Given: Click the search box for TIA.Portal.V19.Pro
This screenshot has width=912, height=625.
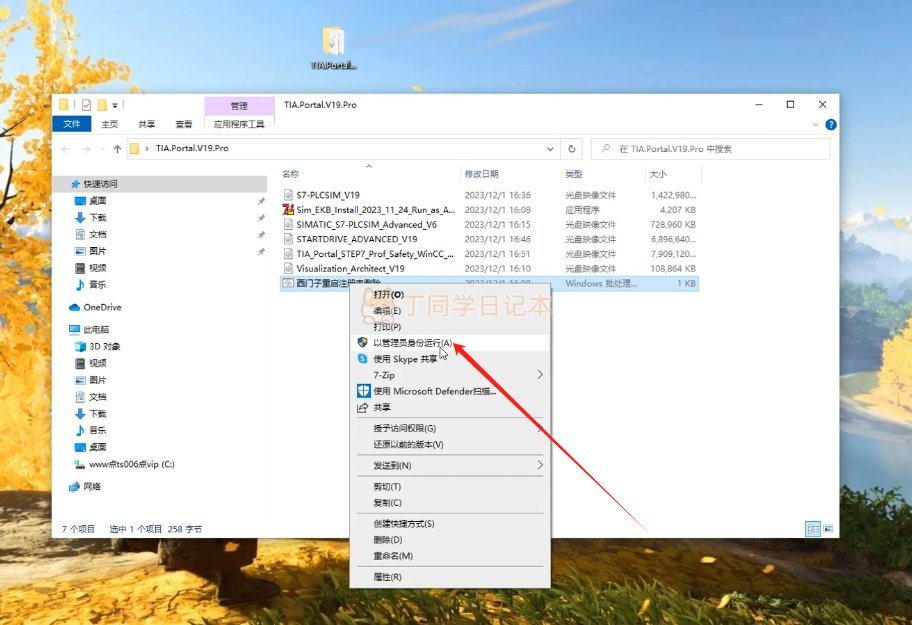Looking at the screenshot, I should click(711, 149).
